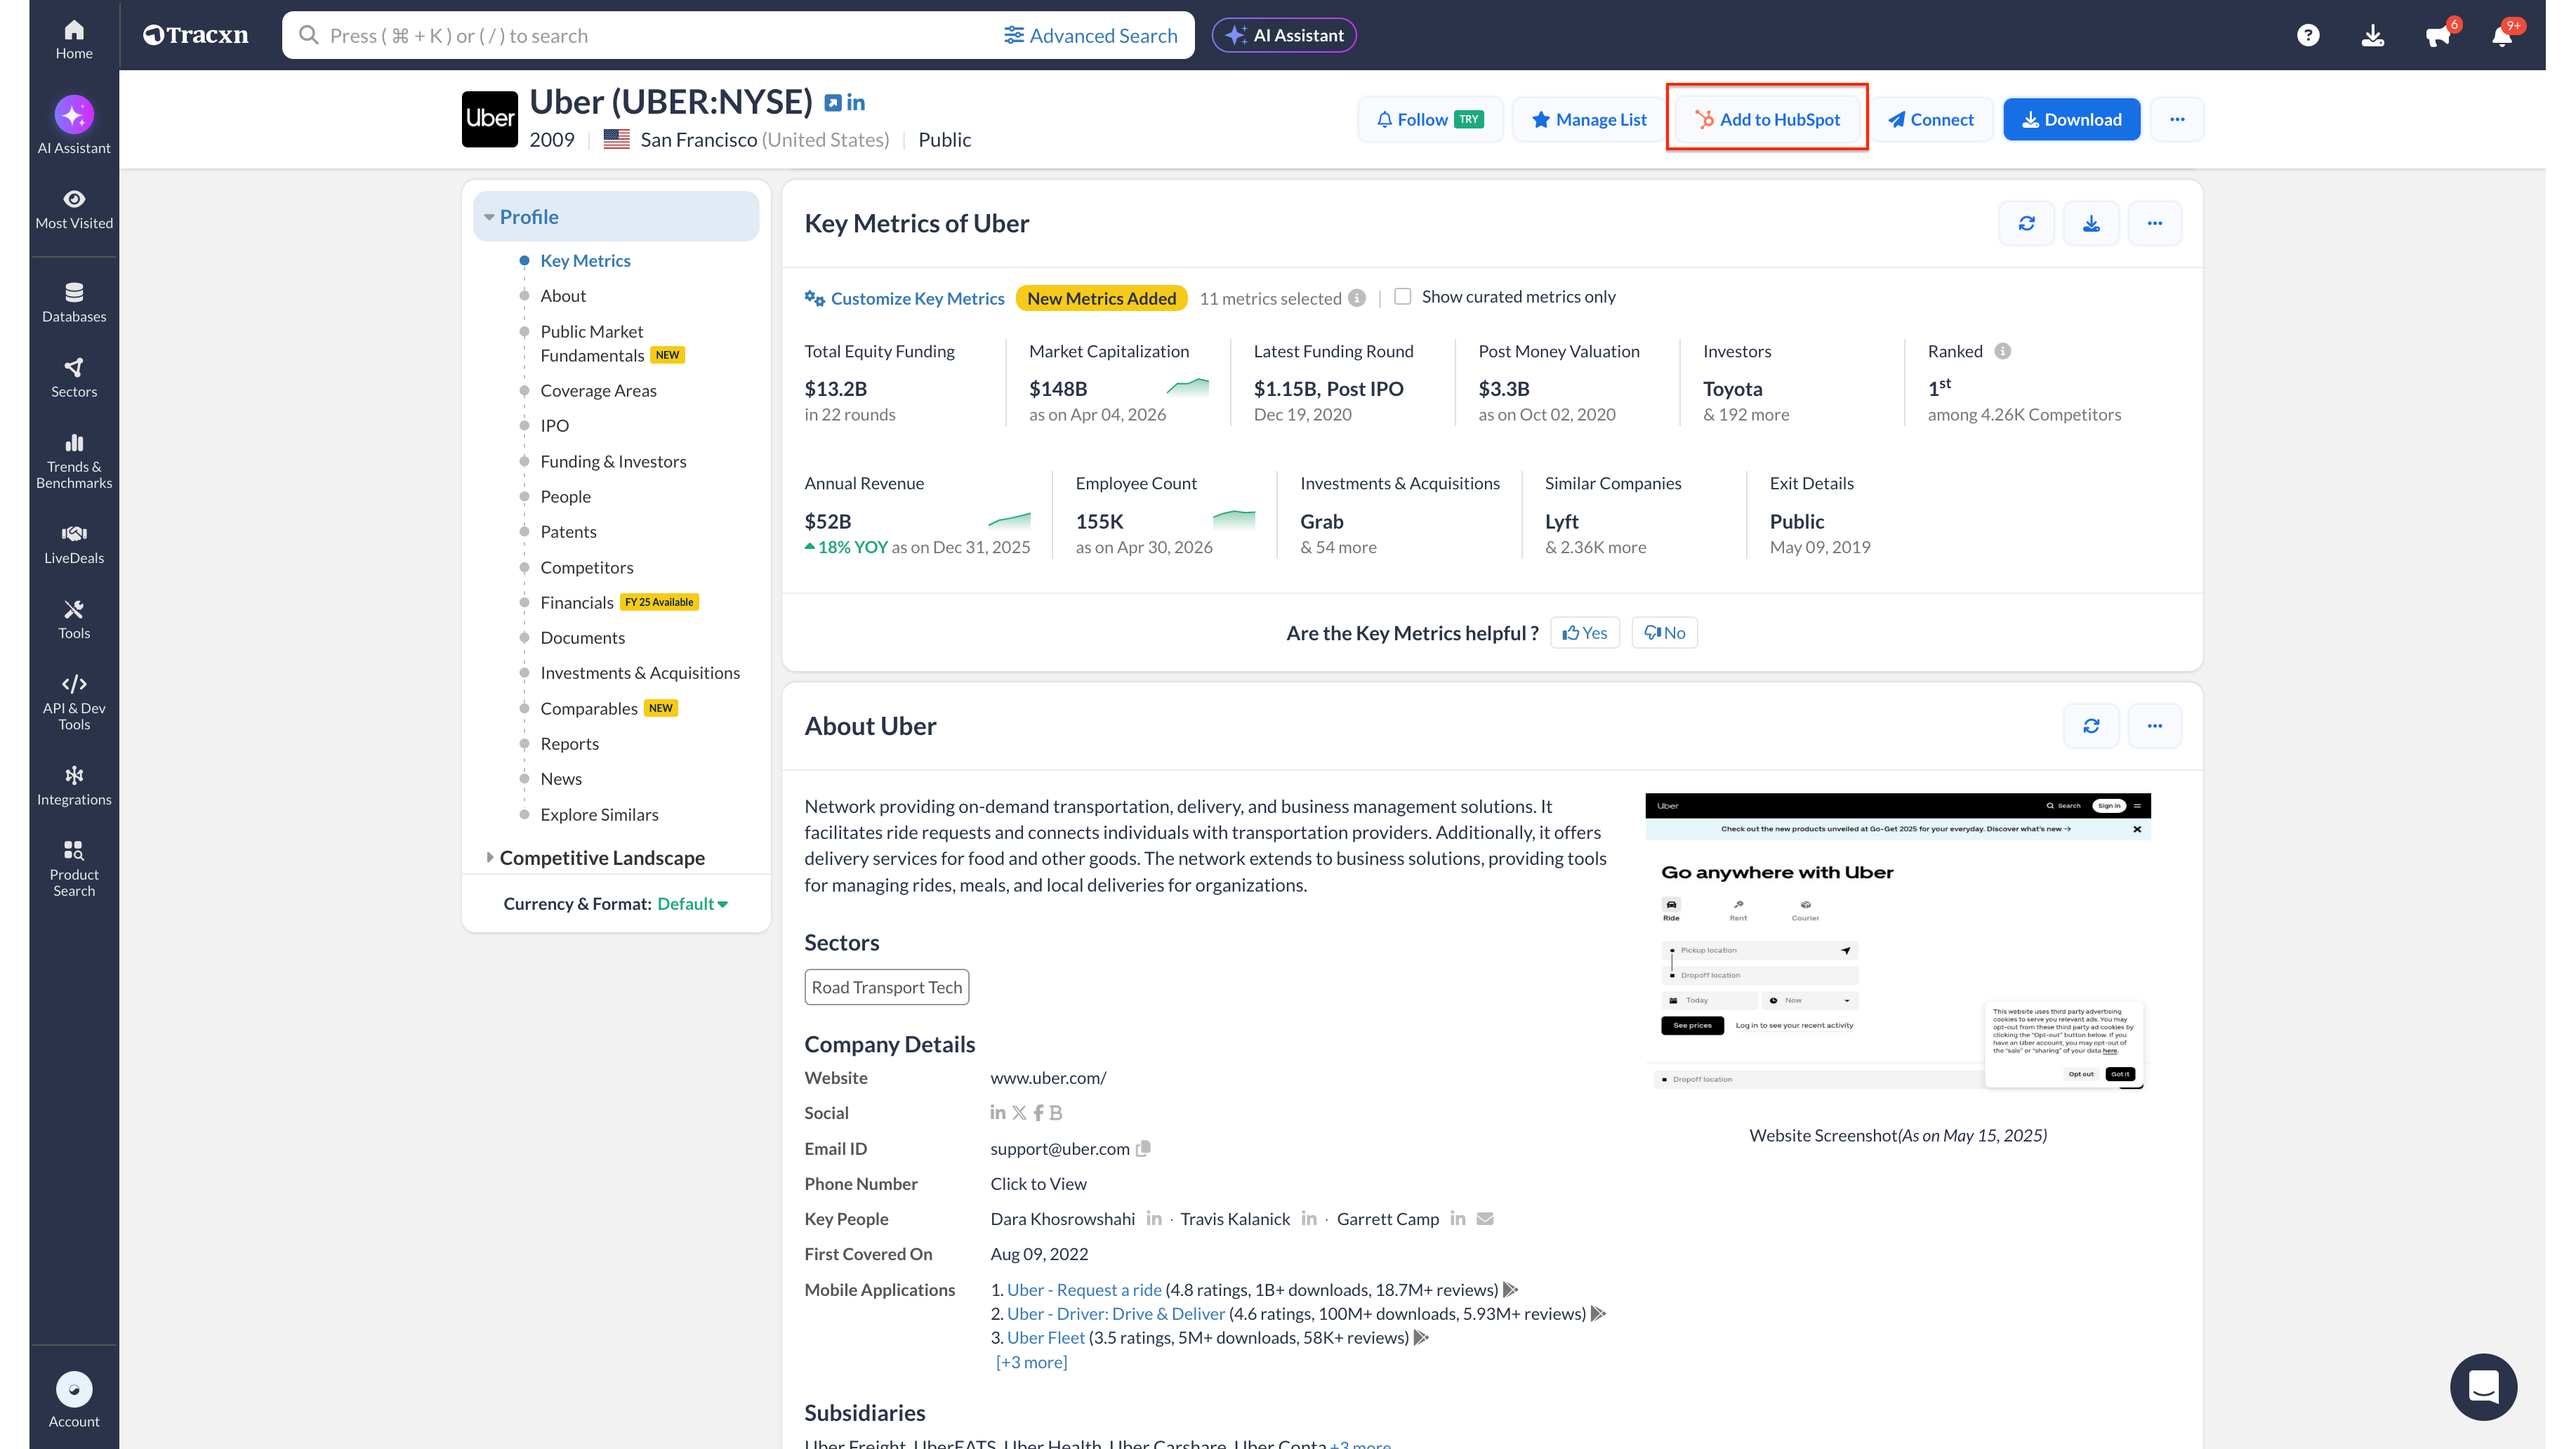The image size is (2576, 1449).
Task: Open Integrations in the sidebar
Action: pos(74,786)
